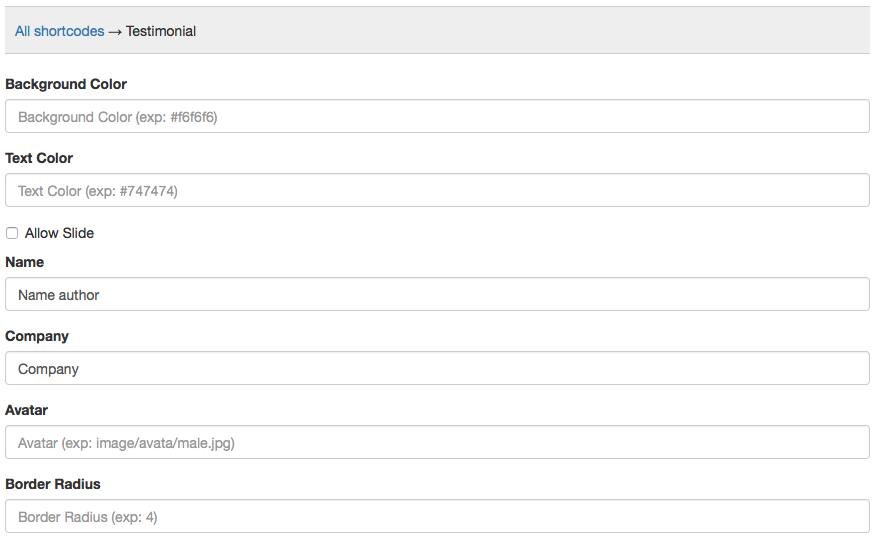Click the breadcrumb arrow separator
This screenshot has height=551, width=877.
click(x=115, y=31)
